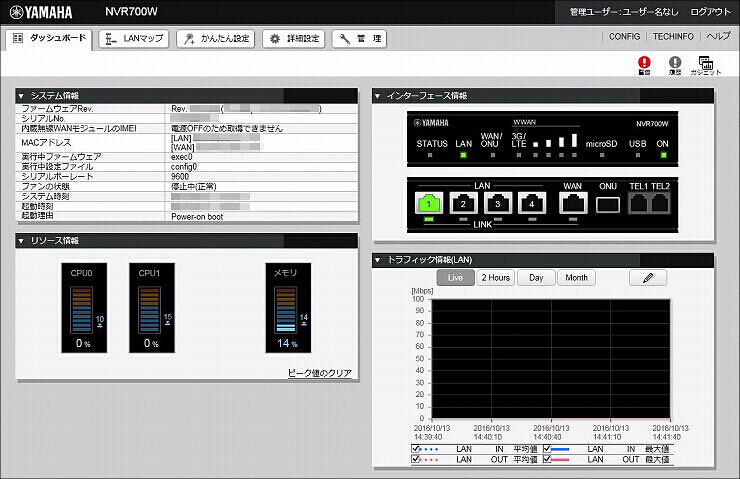Click the 電源OFFのため取得できません message
Screen dimensions: 740x479
click(x=227, y=128)
